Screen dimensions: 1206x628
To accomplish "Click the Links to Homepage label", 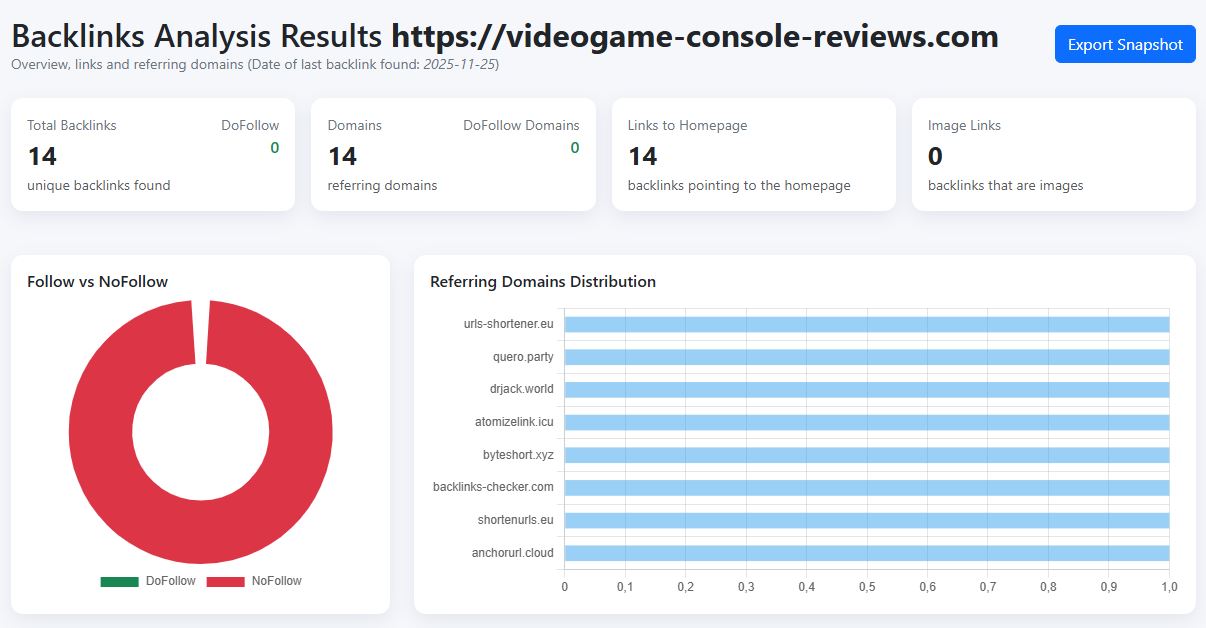I will point(688,125).
